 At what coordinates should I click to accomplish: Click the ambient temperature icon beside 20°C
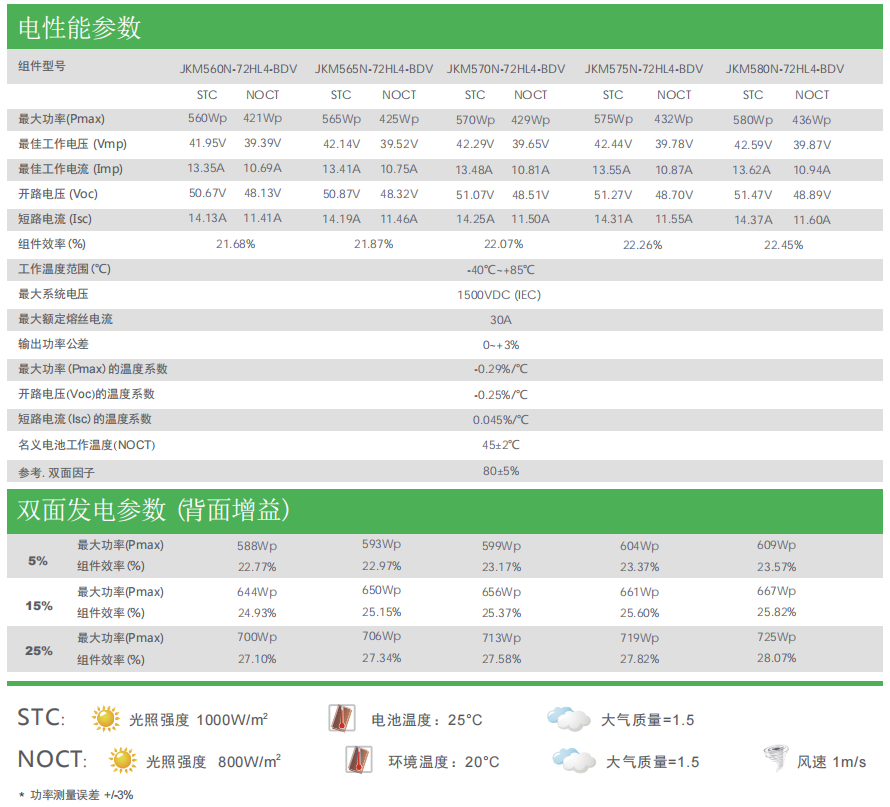359,759
